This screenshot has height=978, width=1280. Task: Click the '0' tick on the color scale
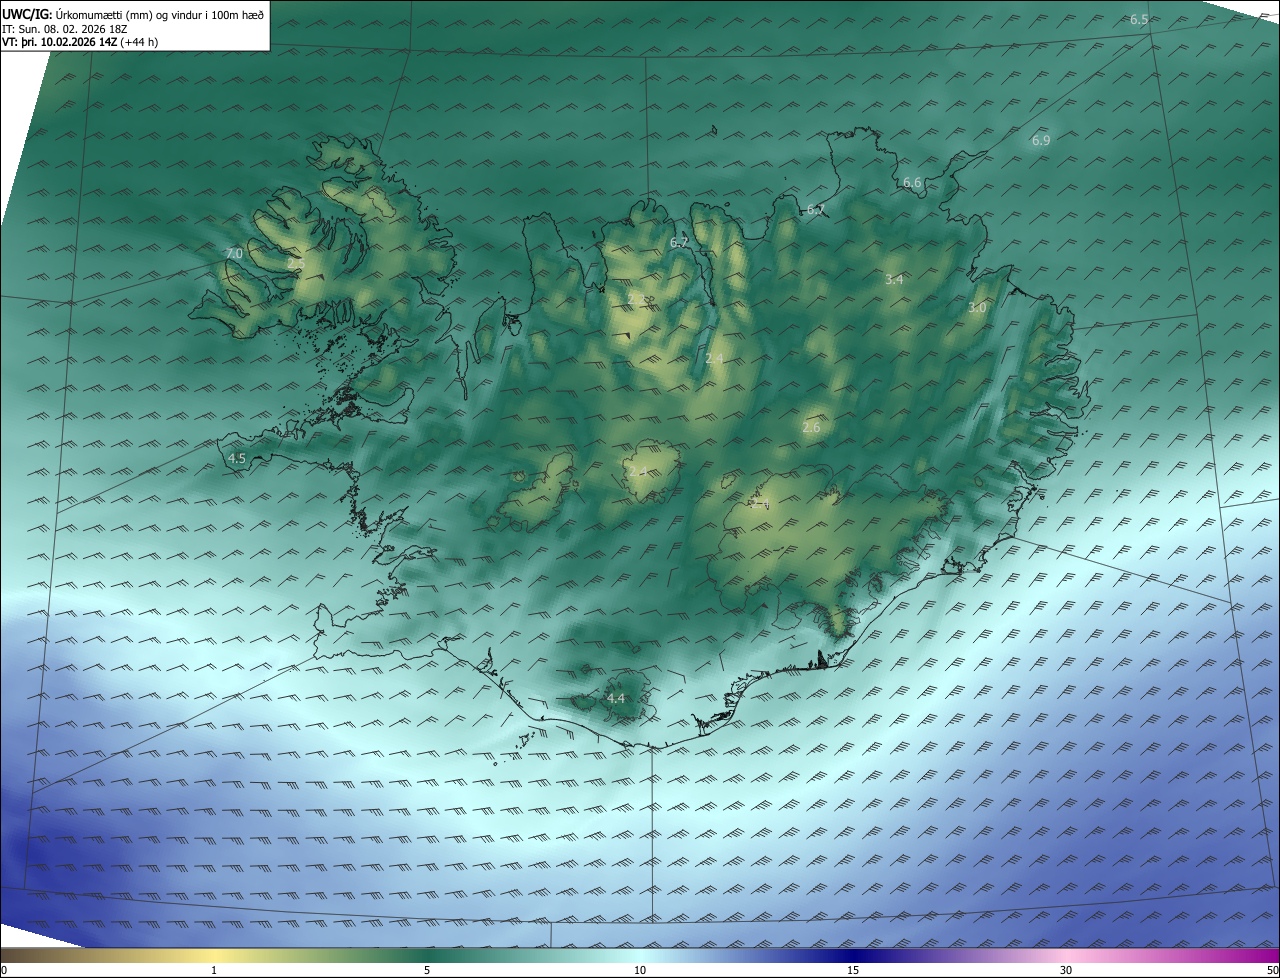click(x=4, y=970)
